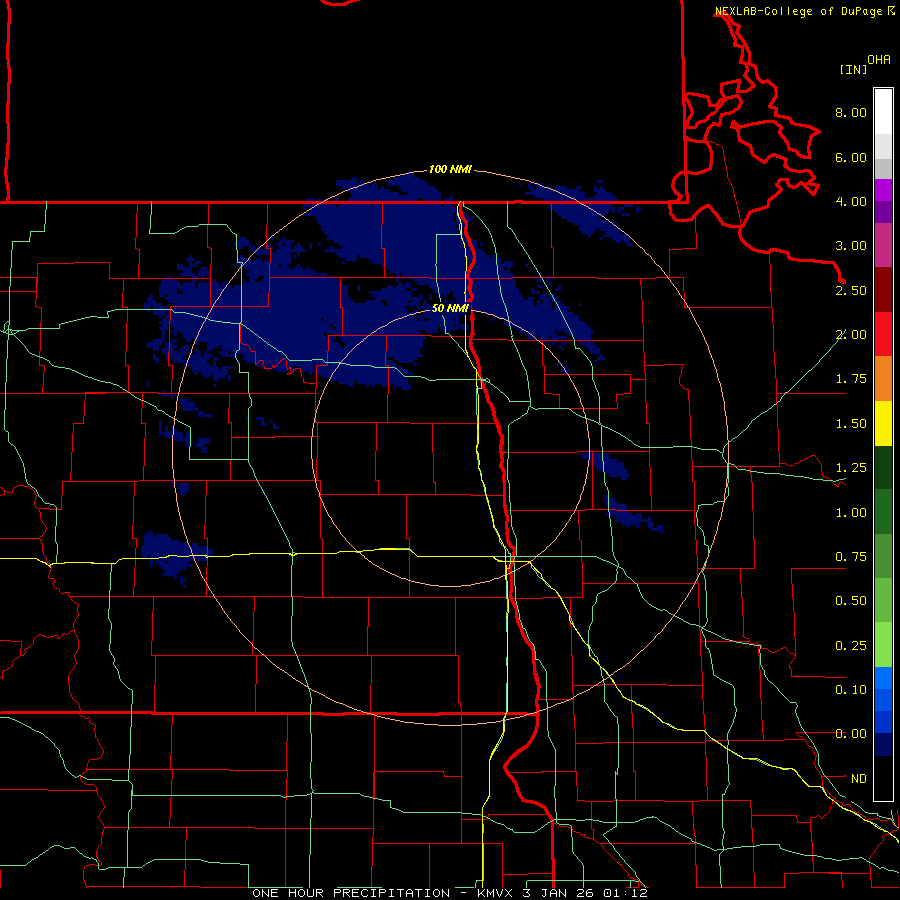The width and height of the screenshot is (900, 900).
Task: Click the 50 NMI range ring label
Action: 450,308
